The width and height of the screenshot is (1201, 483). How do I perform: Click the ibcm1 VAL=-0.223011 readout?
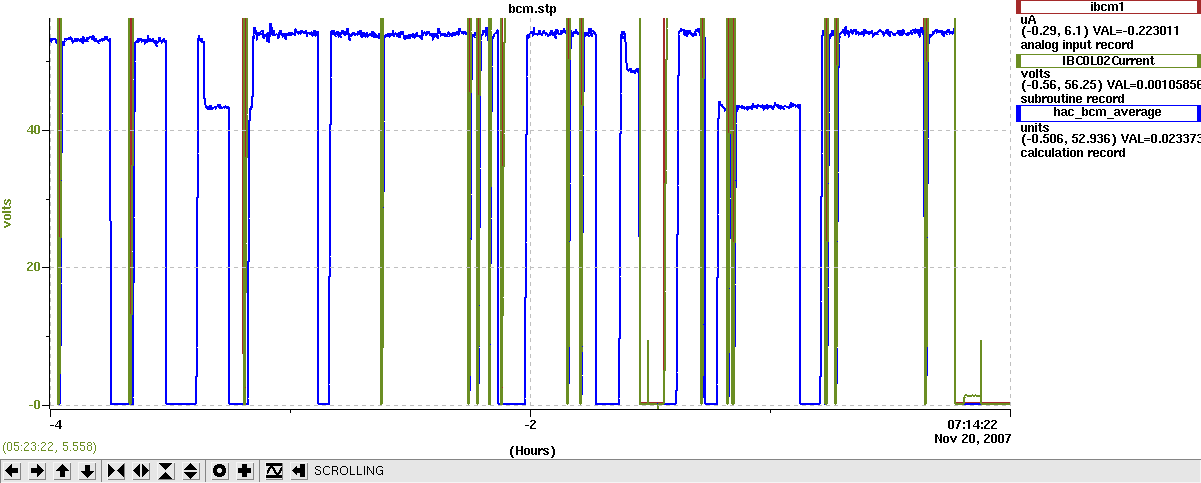point(1099,31)
